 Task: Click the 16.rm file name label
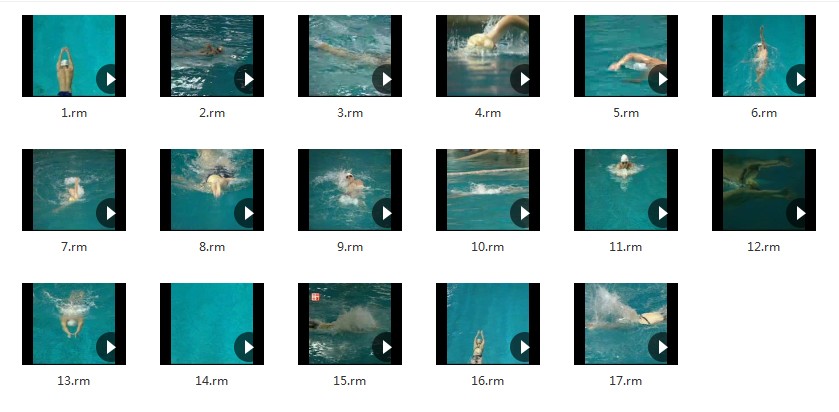pos(488,381)
